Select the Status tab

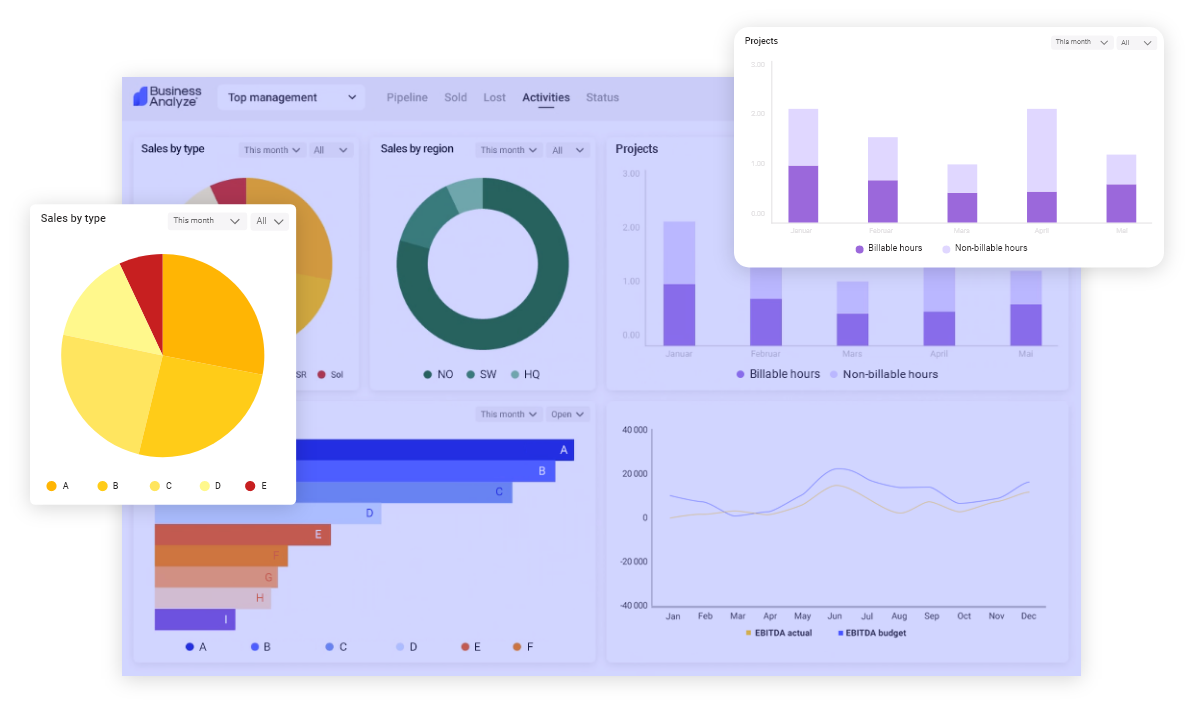602,98
